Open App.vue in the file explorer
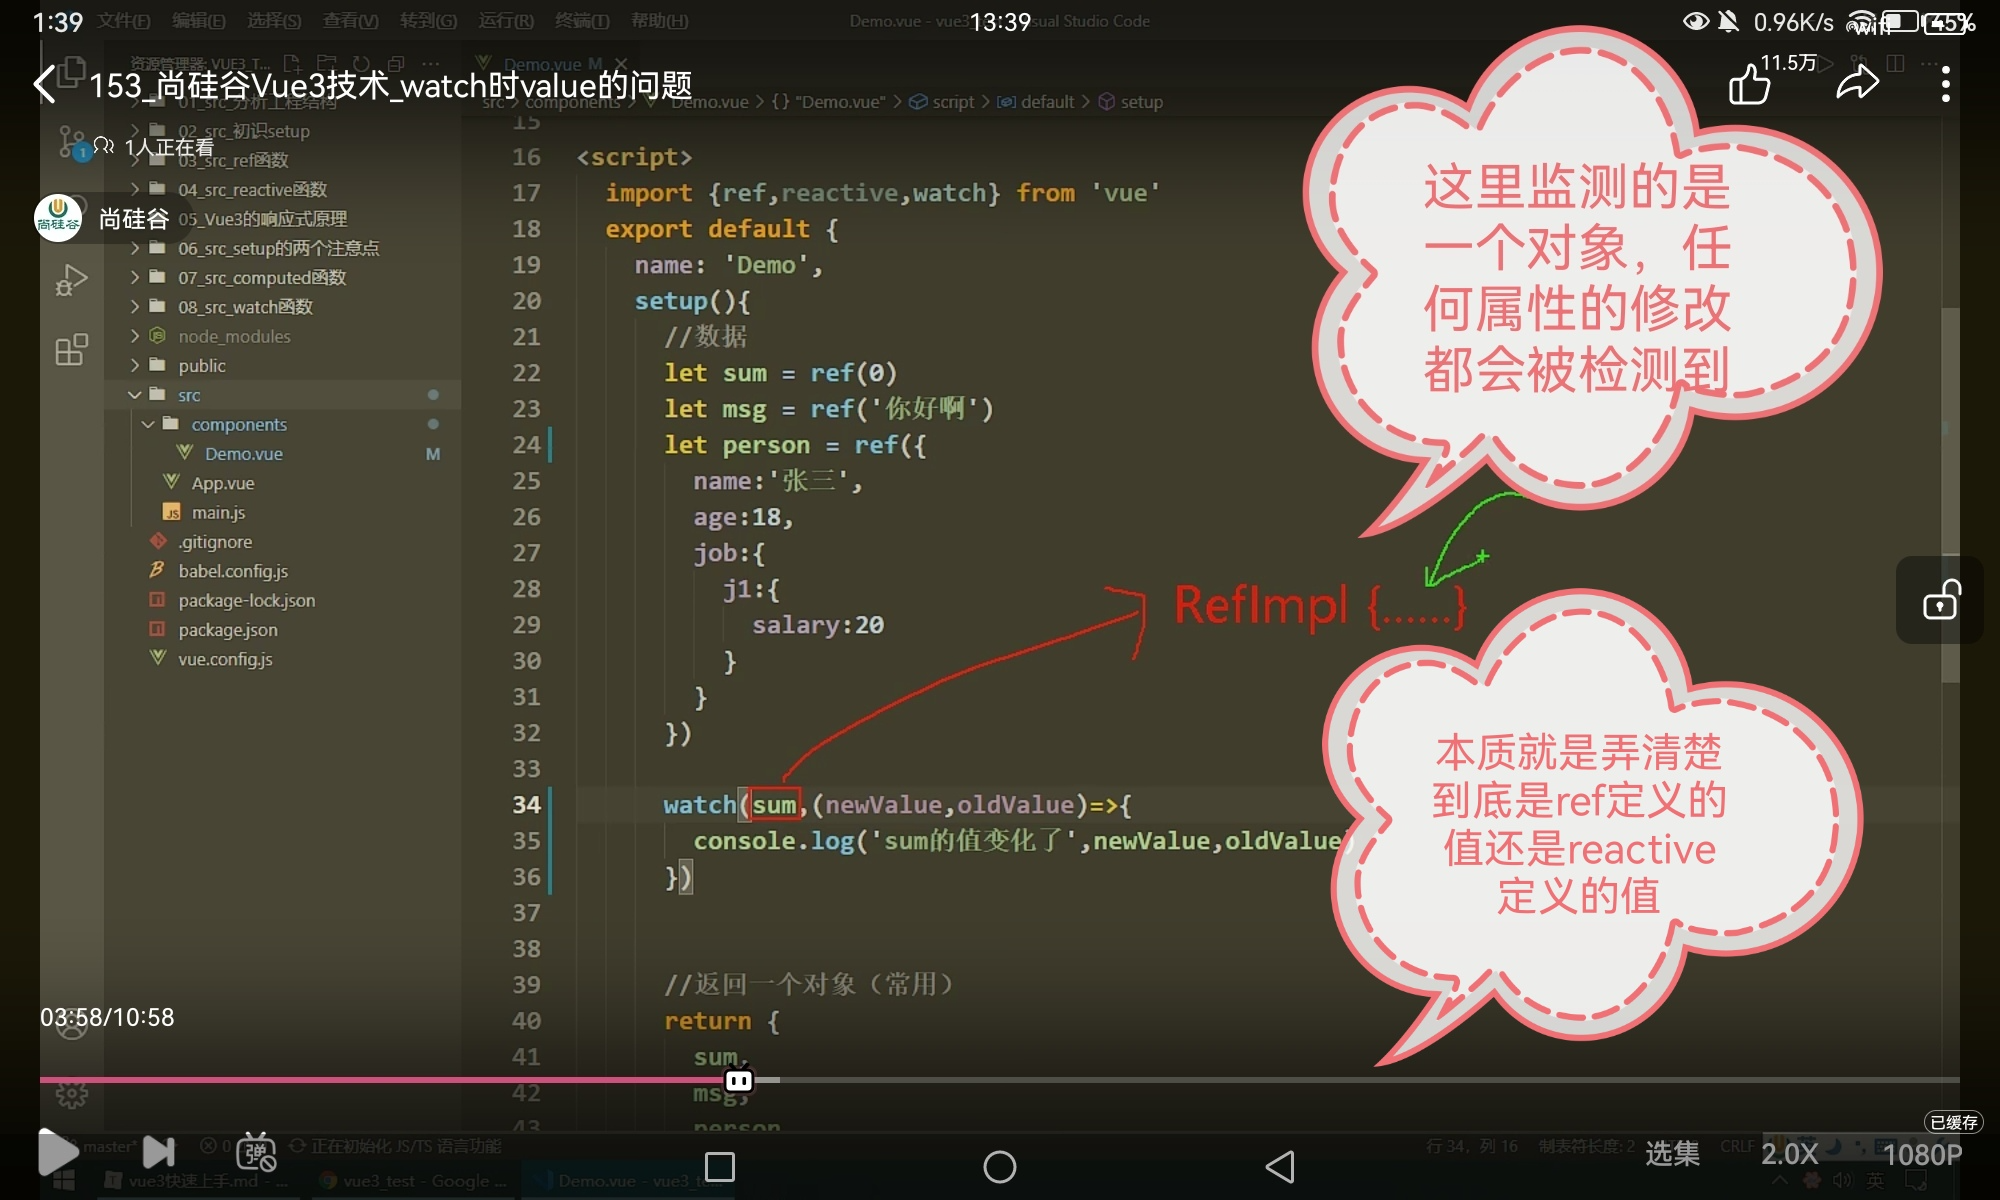Image resolution: width=2000 pixels, height=1200 pixels. (x=222, y=483)
